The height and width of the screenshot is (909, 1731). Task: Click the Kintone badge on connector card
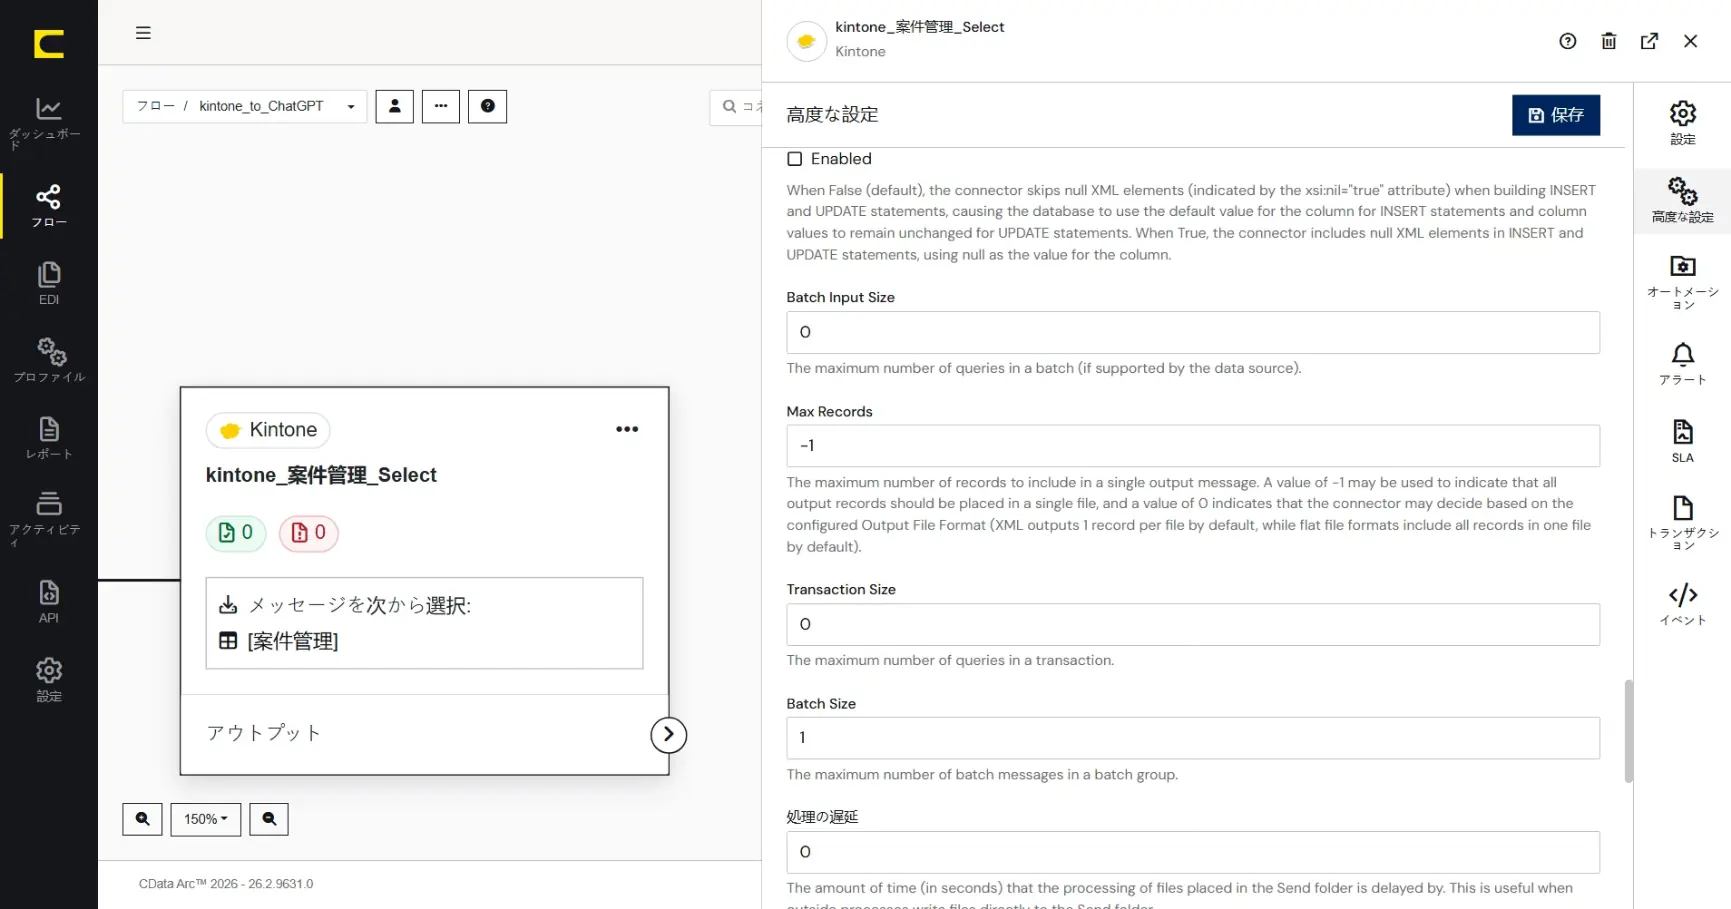[x=268, y=430]
